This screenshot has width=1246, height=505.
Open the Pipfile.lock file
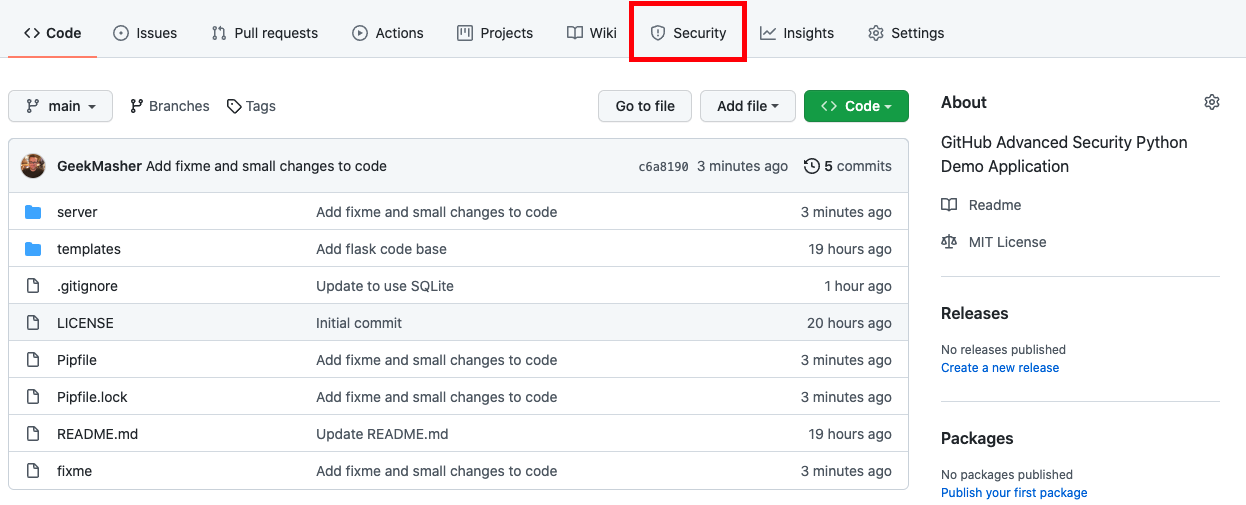pyautogui.click(x=92, y=397)
